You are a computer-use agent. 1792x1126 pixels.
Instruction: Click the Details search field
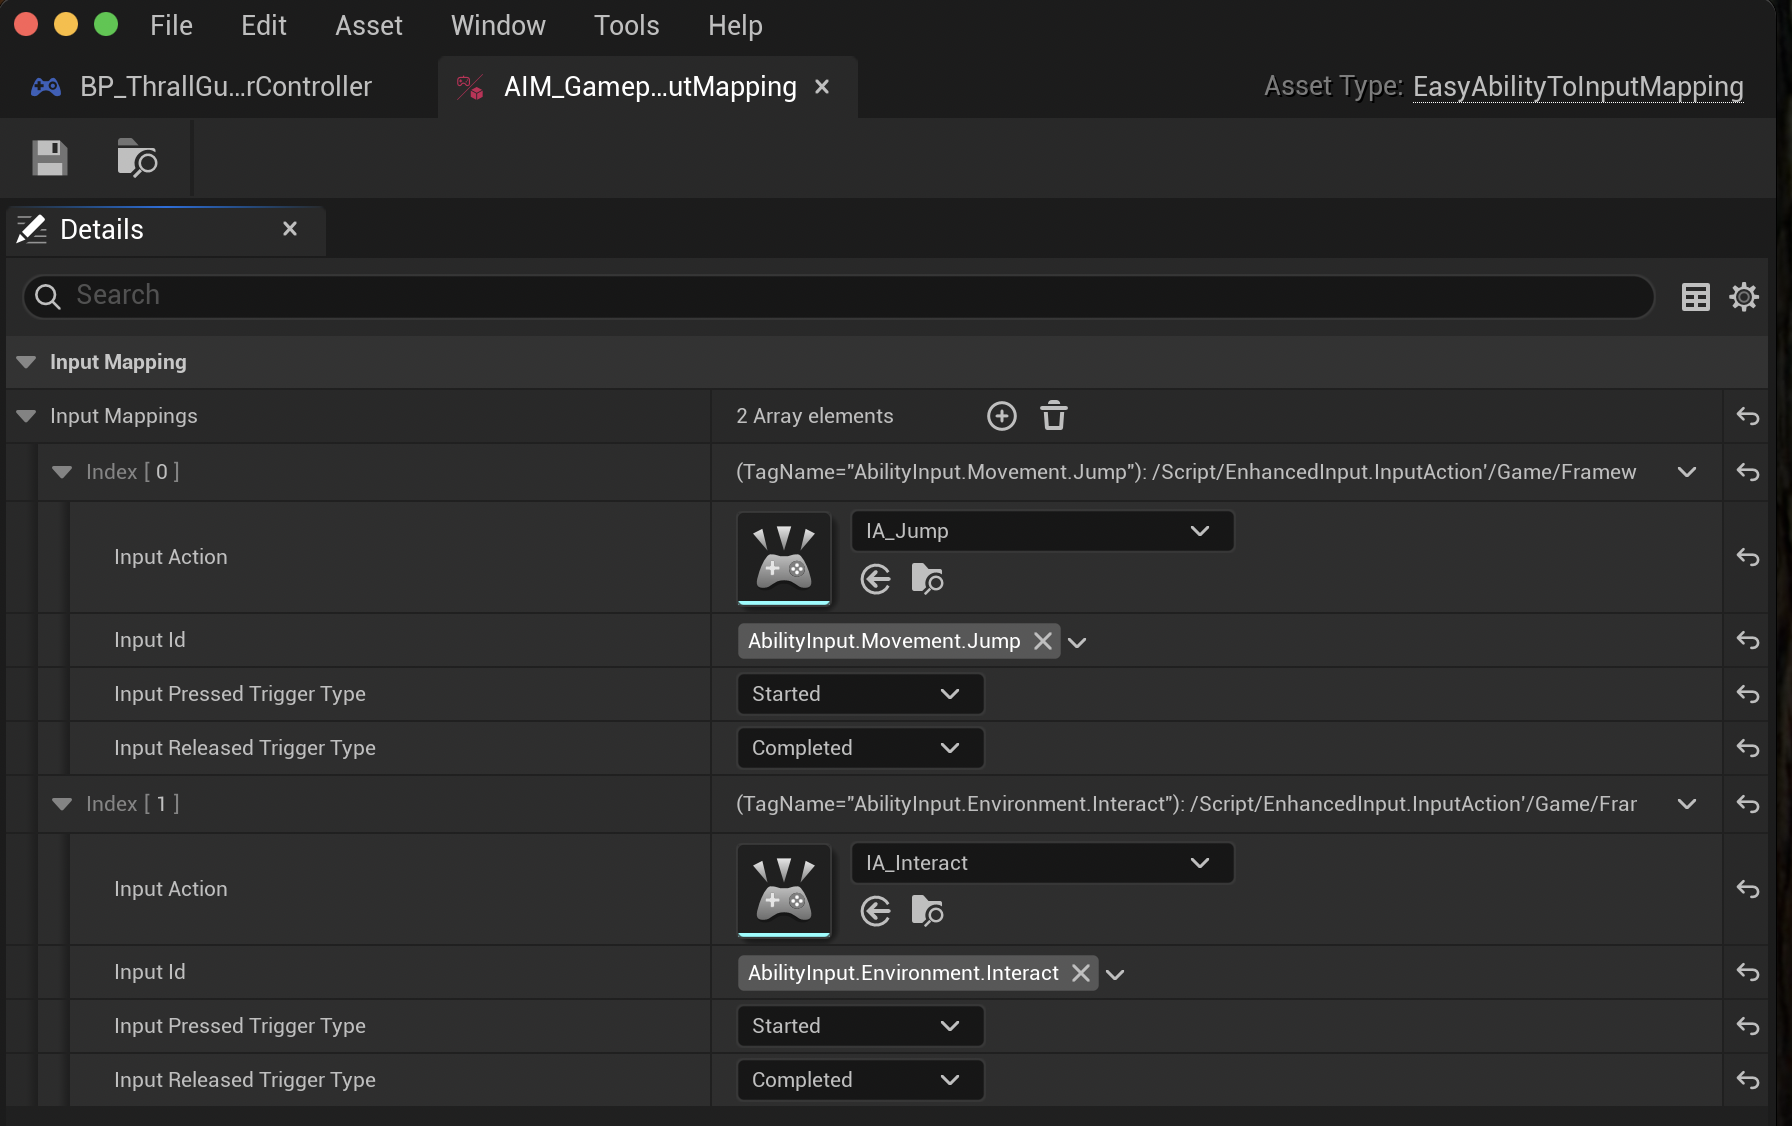click(400, 296)
